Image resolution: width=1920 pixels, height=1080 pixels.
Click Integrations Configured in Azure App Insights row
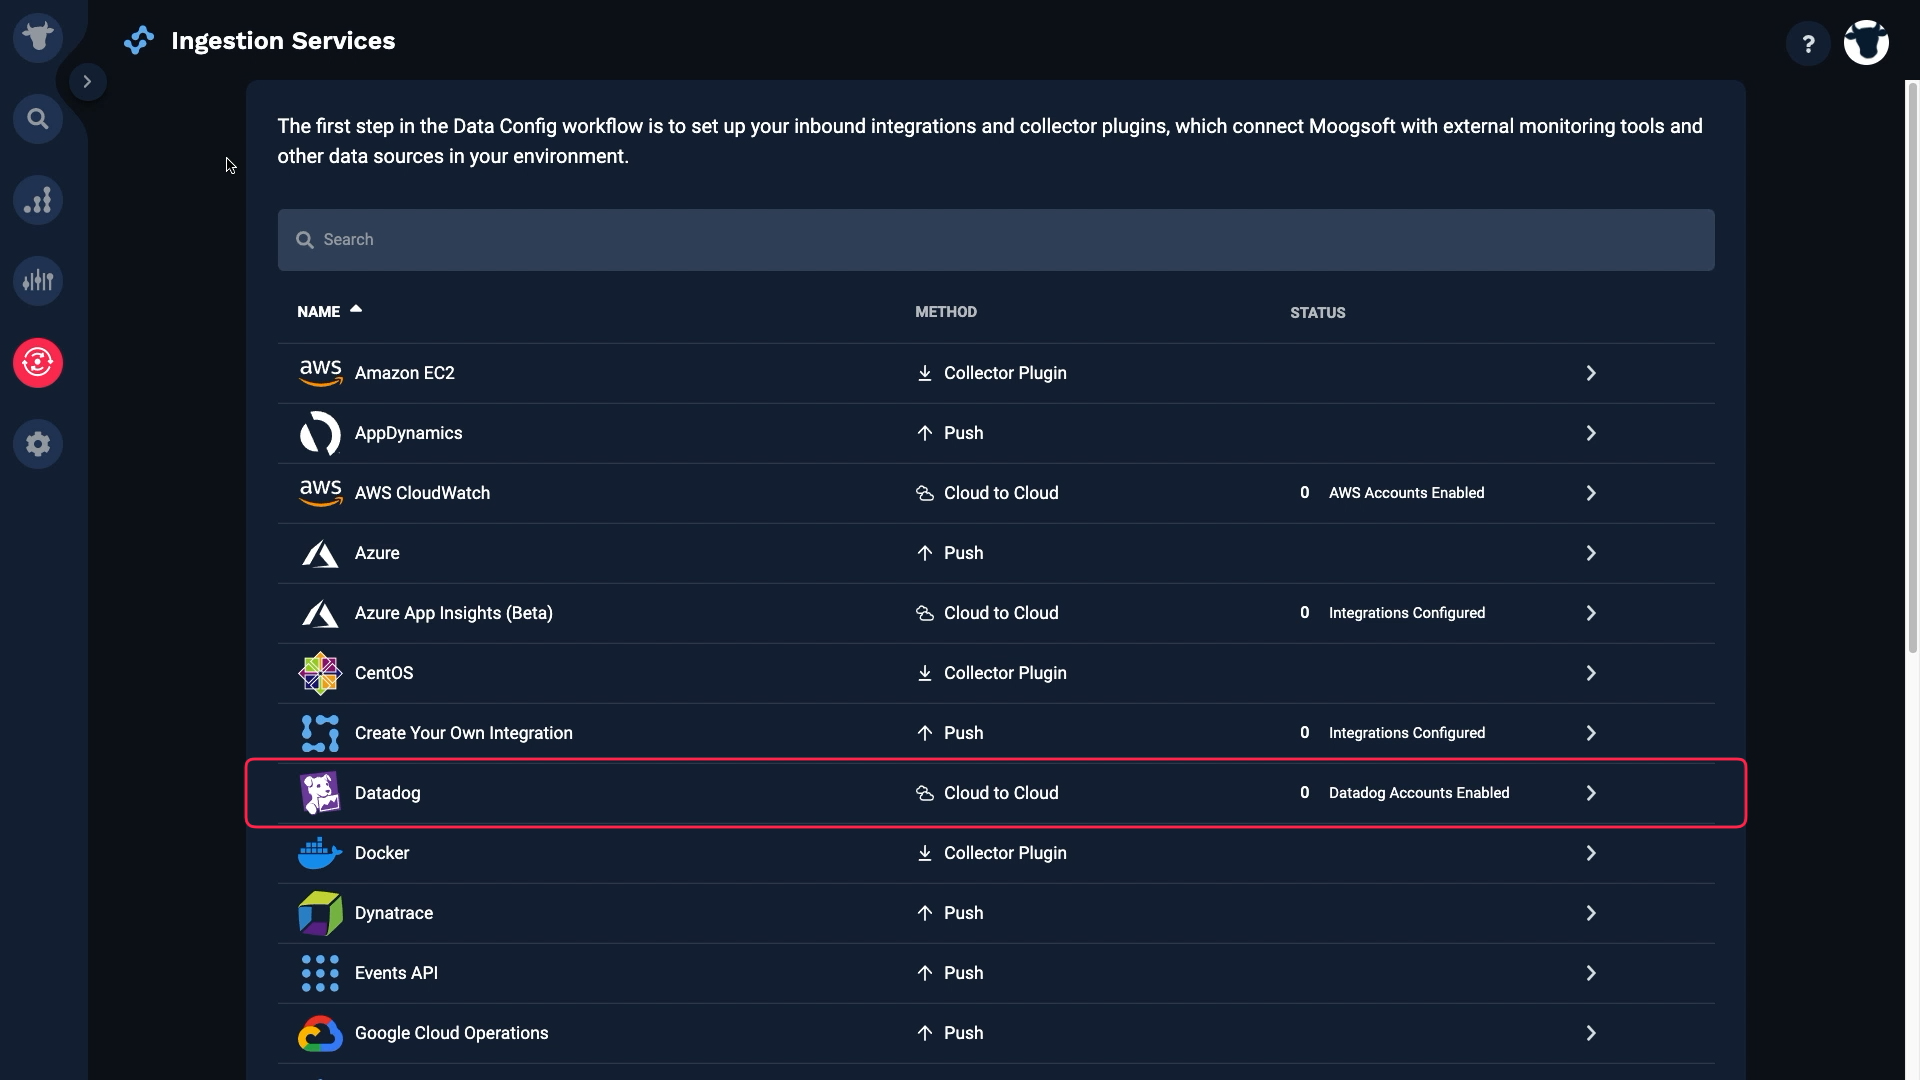1407,613
